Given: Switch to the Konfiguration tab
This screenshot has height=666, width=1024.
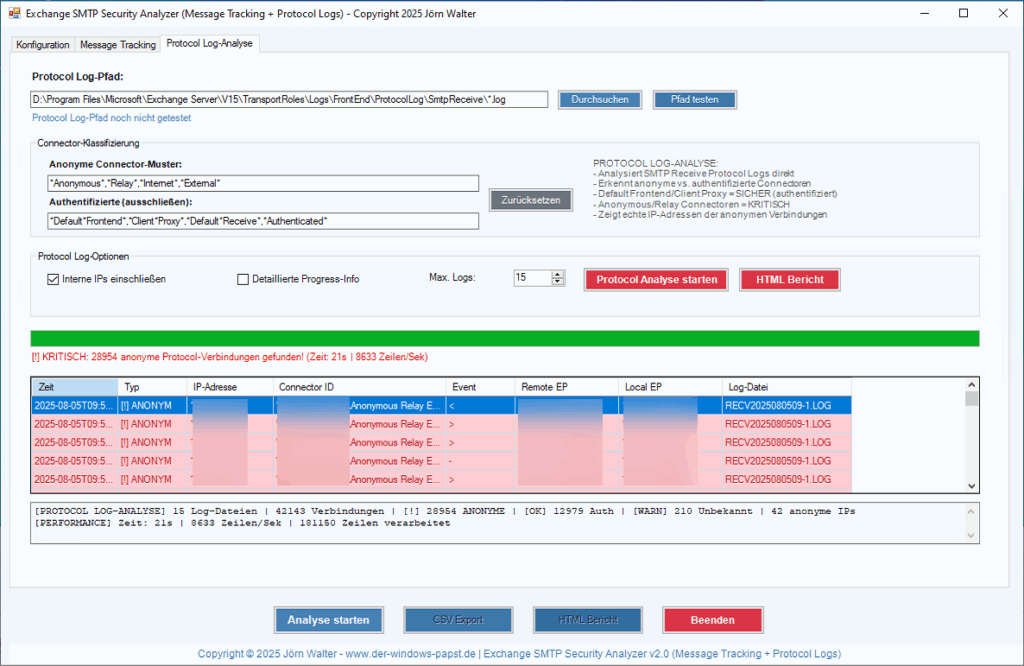Looking at the screenshot, I should pyautogui.click(x=42, y=44).
